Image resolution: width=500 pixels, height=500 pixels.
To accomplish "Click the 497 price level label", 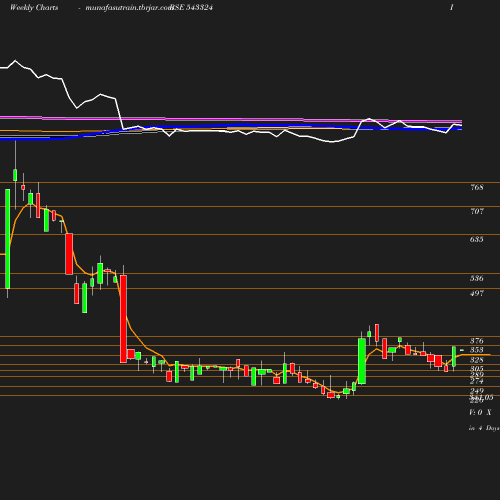I will (477, 293).
